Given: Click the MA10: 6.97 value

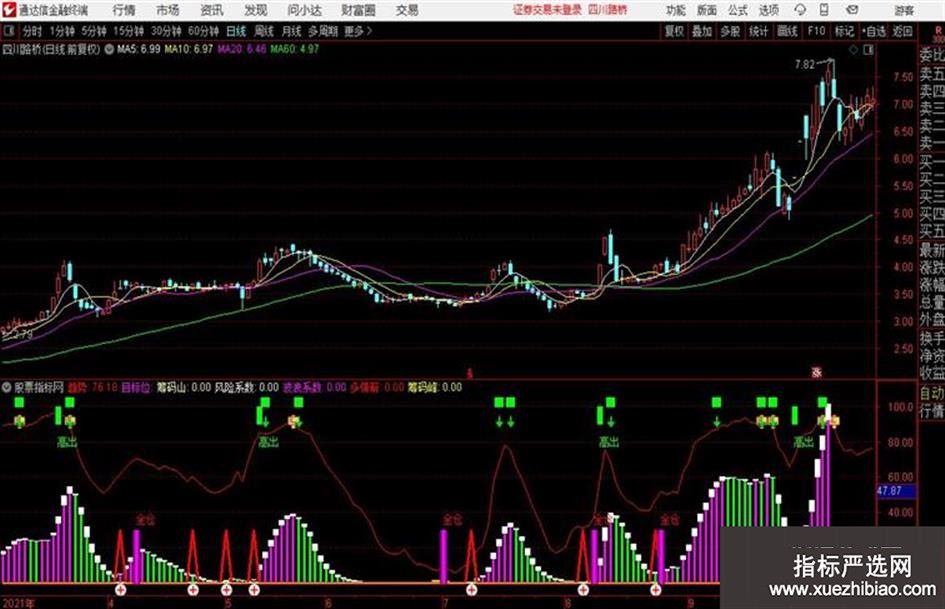Looking at the screenshot, I should click(x=189, y=49).
